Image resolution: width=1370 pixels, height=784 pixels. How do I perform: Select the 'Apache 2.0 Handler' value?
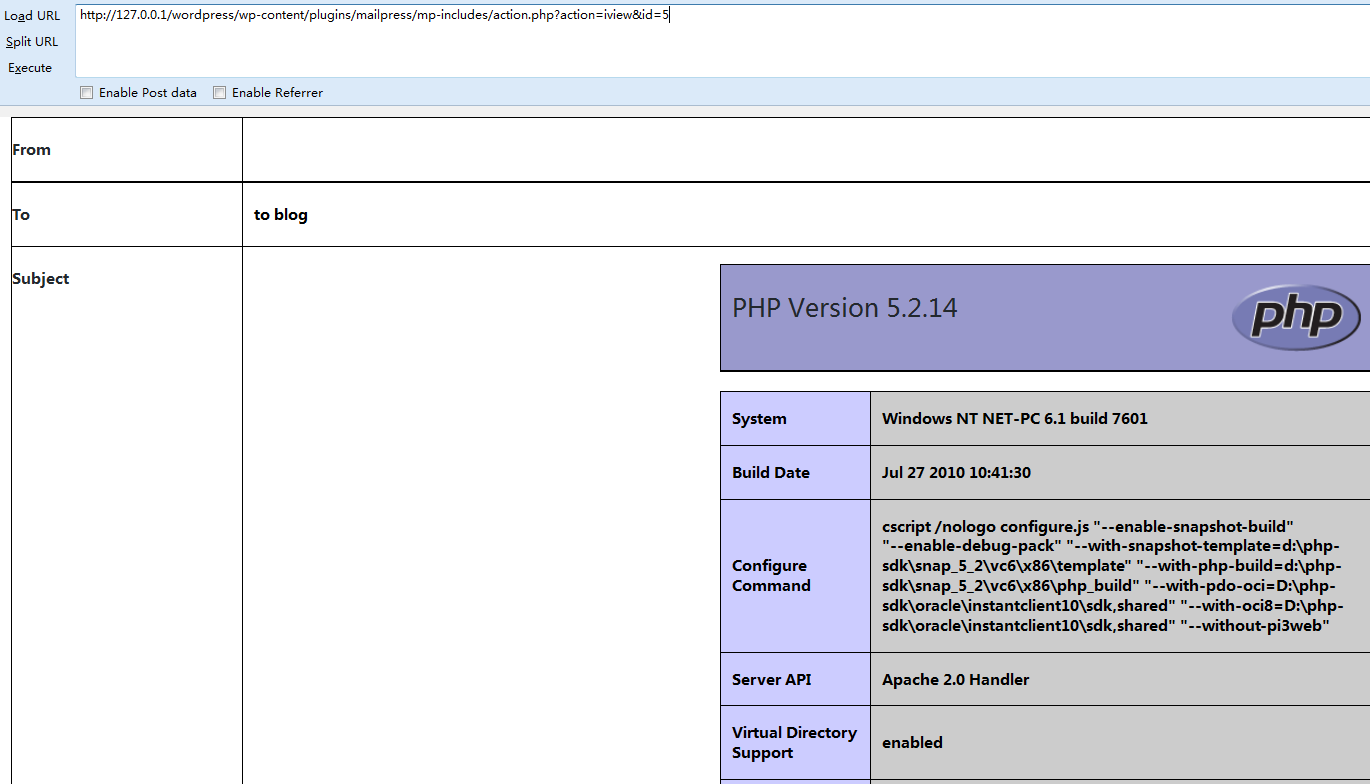point(955,680)
